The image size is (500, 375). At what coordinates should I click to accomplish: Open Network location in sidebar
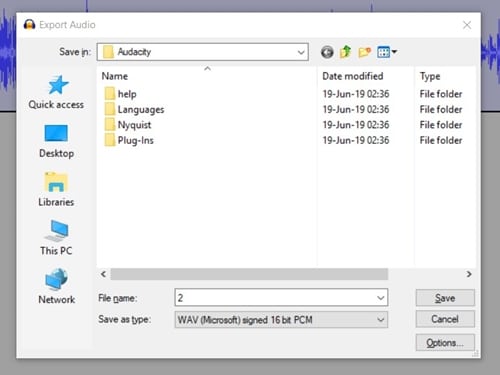click(56, 286)
